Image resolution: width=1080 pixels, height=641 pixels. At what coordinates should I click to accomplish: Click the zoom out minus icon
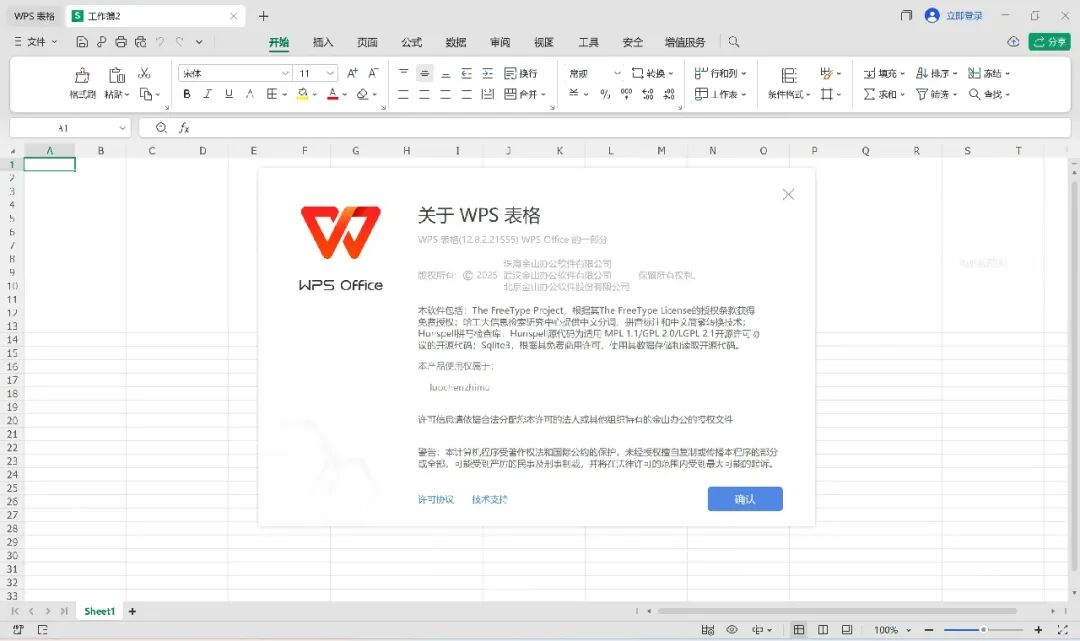tap(928, 629)
